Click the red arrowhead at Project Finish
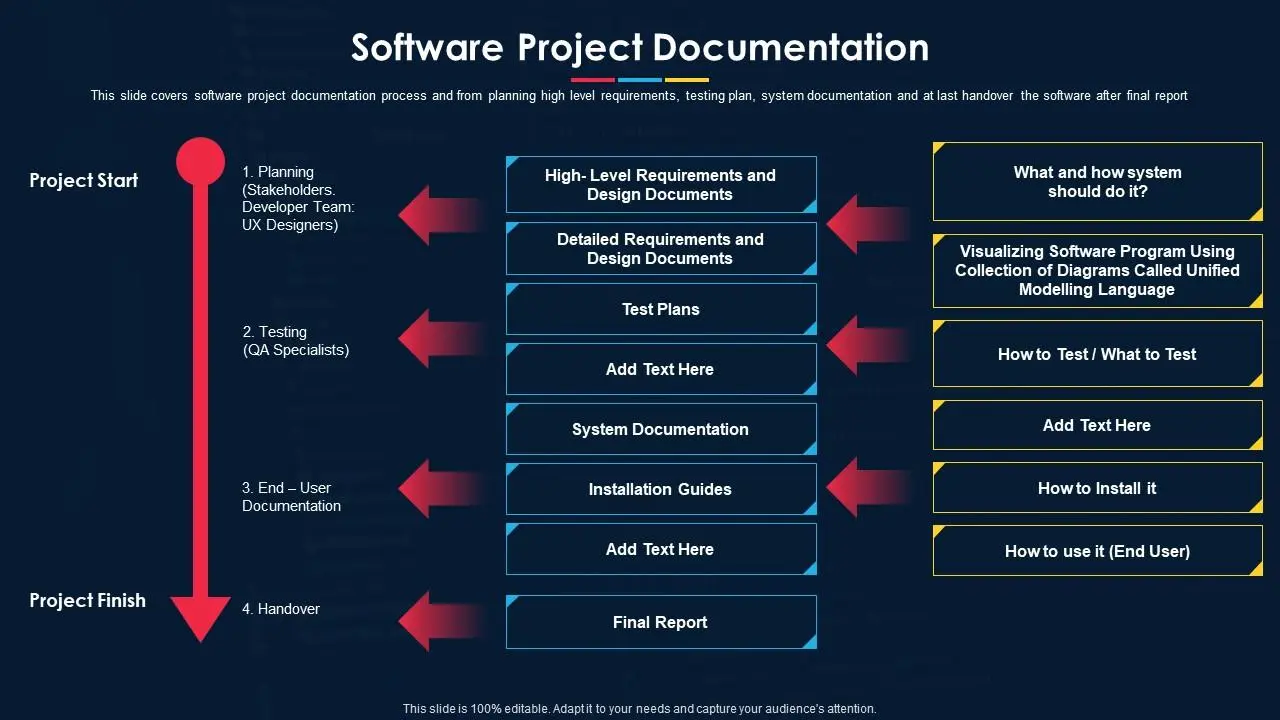This screenshot has height=720, width=1280. [x=201, y=615]
